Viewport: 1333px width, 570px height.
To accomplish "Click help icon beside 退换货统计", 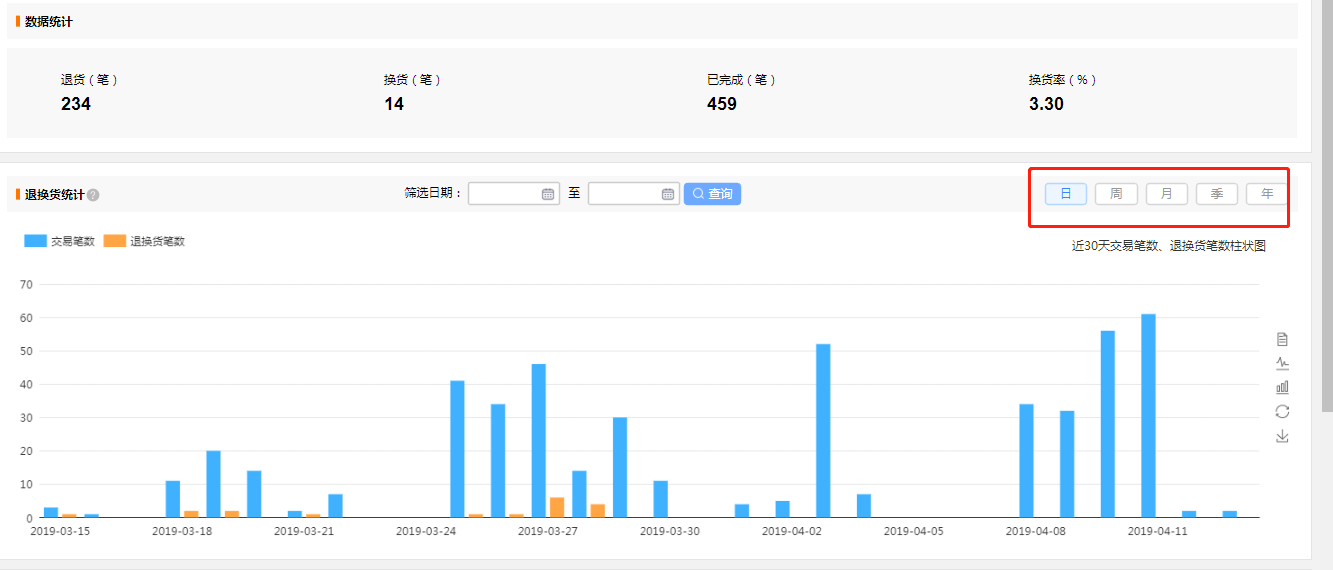I will click(x=93, y=195).
